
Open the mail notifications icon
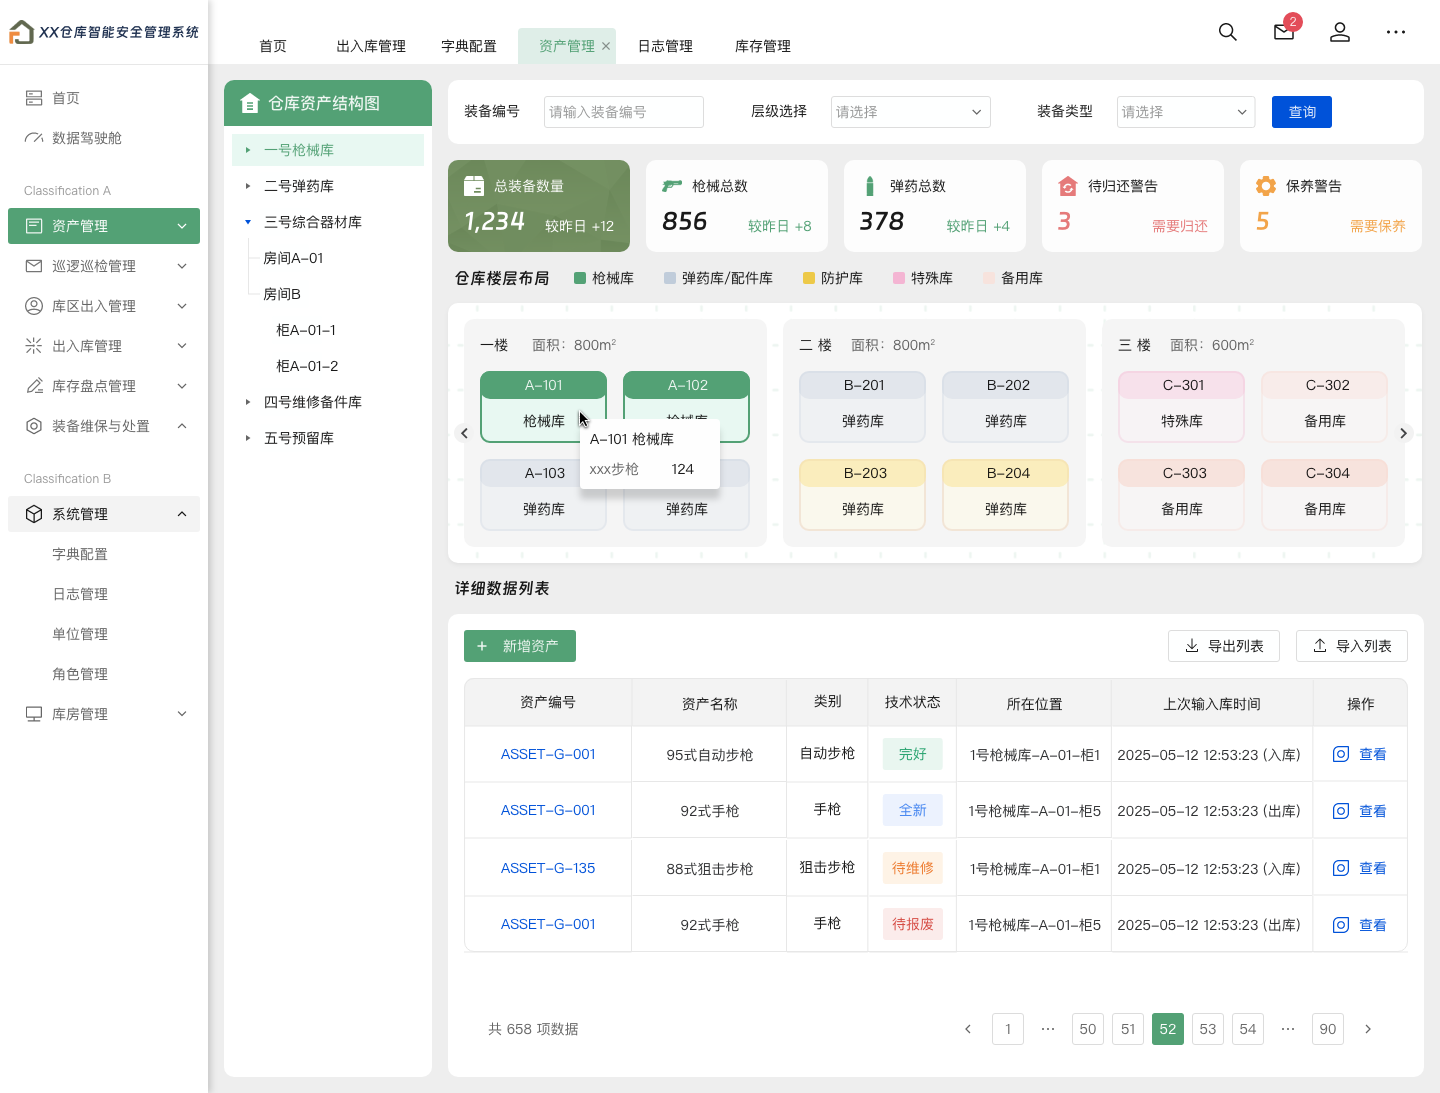click(x=1284, y=32)
